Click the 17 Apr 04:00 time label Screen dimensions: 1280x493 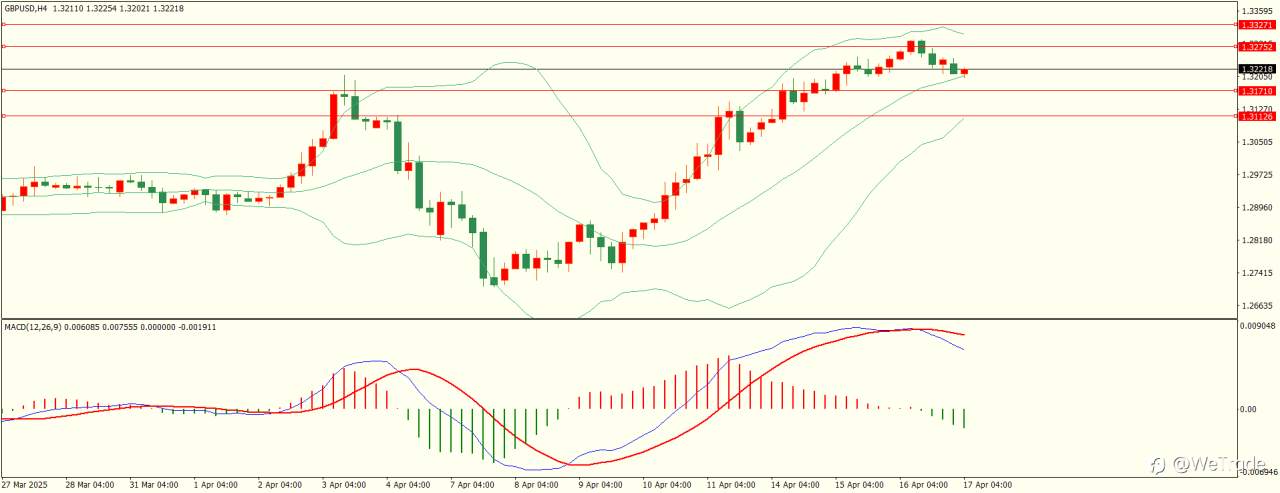point(986,485)
